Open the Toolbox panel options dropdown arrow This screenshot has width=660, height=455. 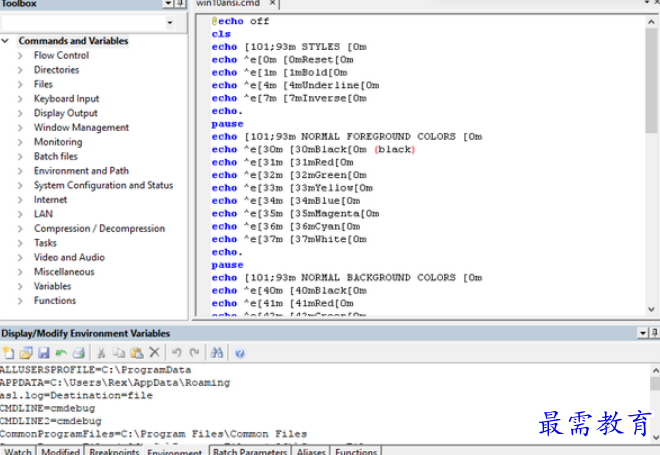tap(168, 3)
